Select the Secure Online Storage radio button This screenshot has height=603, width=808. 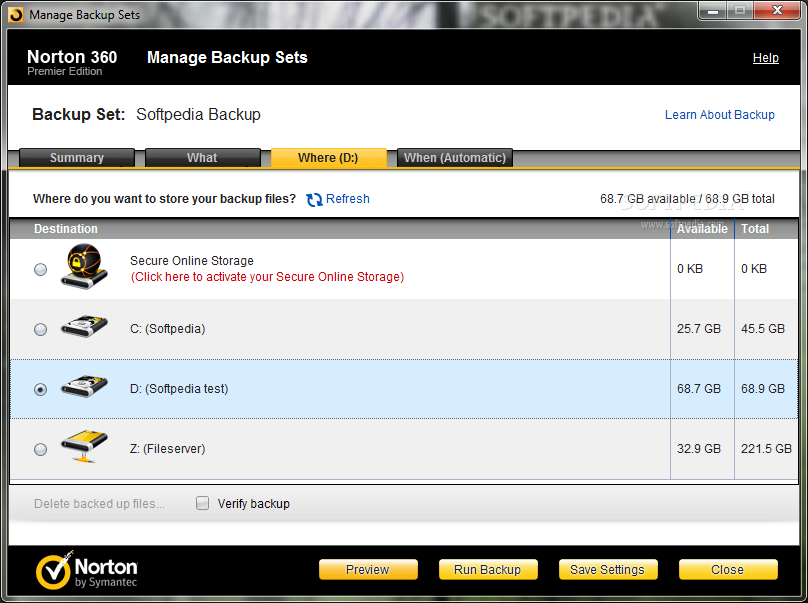tap(40, 269)
